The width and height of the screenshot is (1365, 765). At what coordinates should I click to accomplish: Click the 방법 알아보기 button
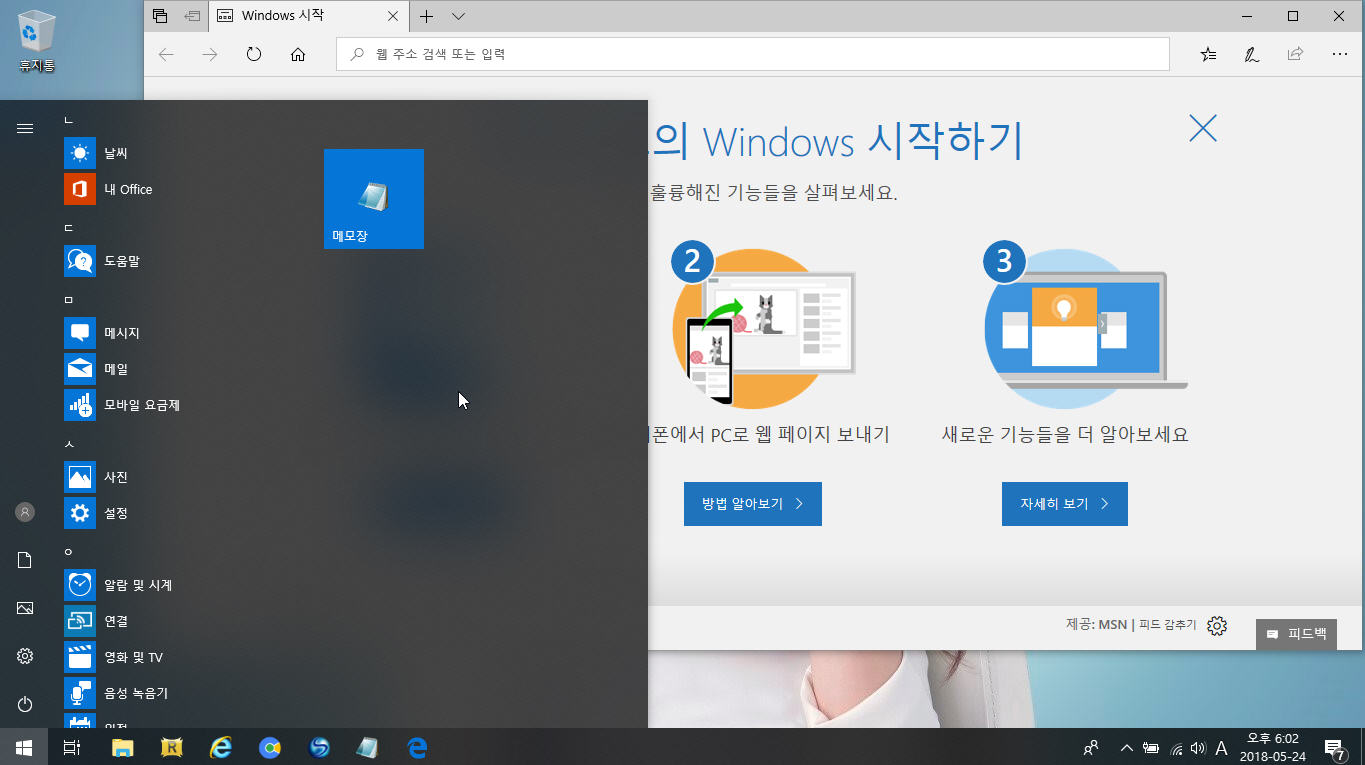tap(753, 504)
